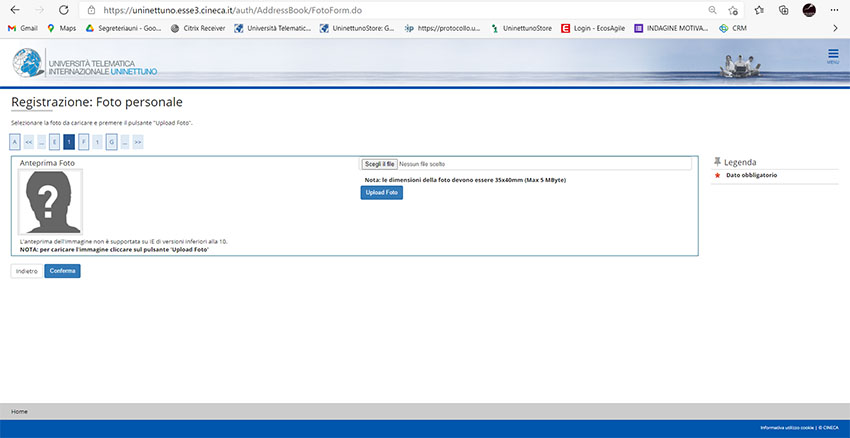The image size is (850, 438).
Task: Click the photo preview placeholder silhouette
Action: [x=50, y=201]
